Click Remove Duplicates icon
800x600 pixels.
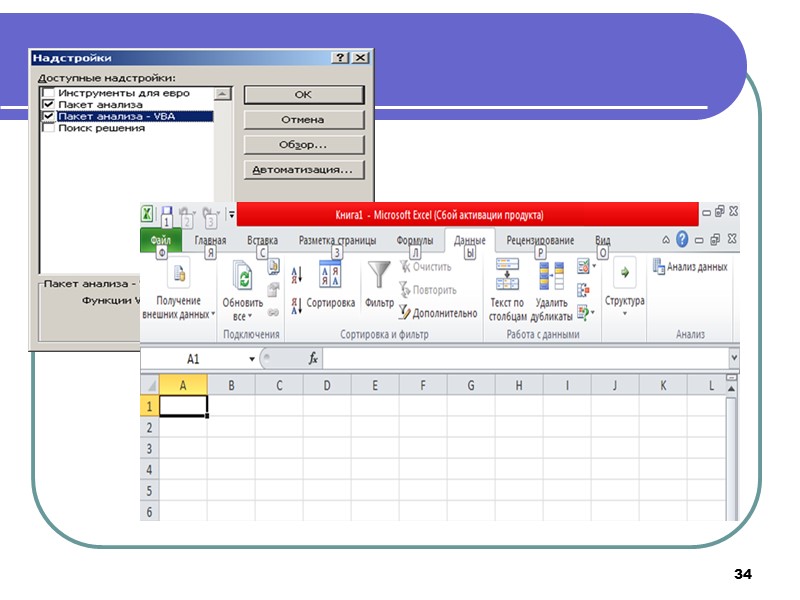point(552,276)
